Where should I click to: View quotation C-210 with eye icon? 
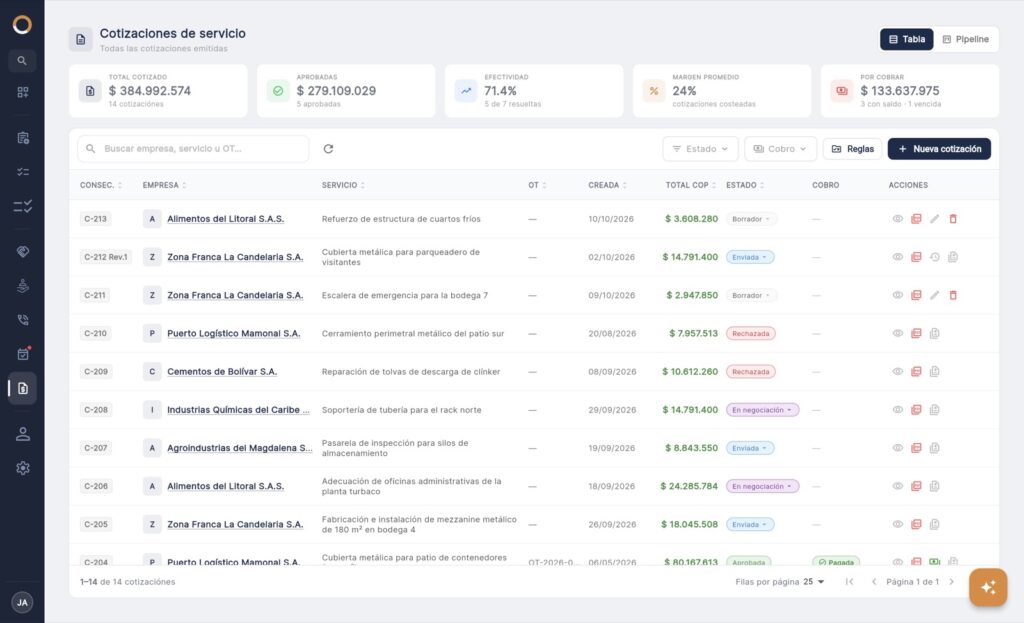tap(898, 334)
